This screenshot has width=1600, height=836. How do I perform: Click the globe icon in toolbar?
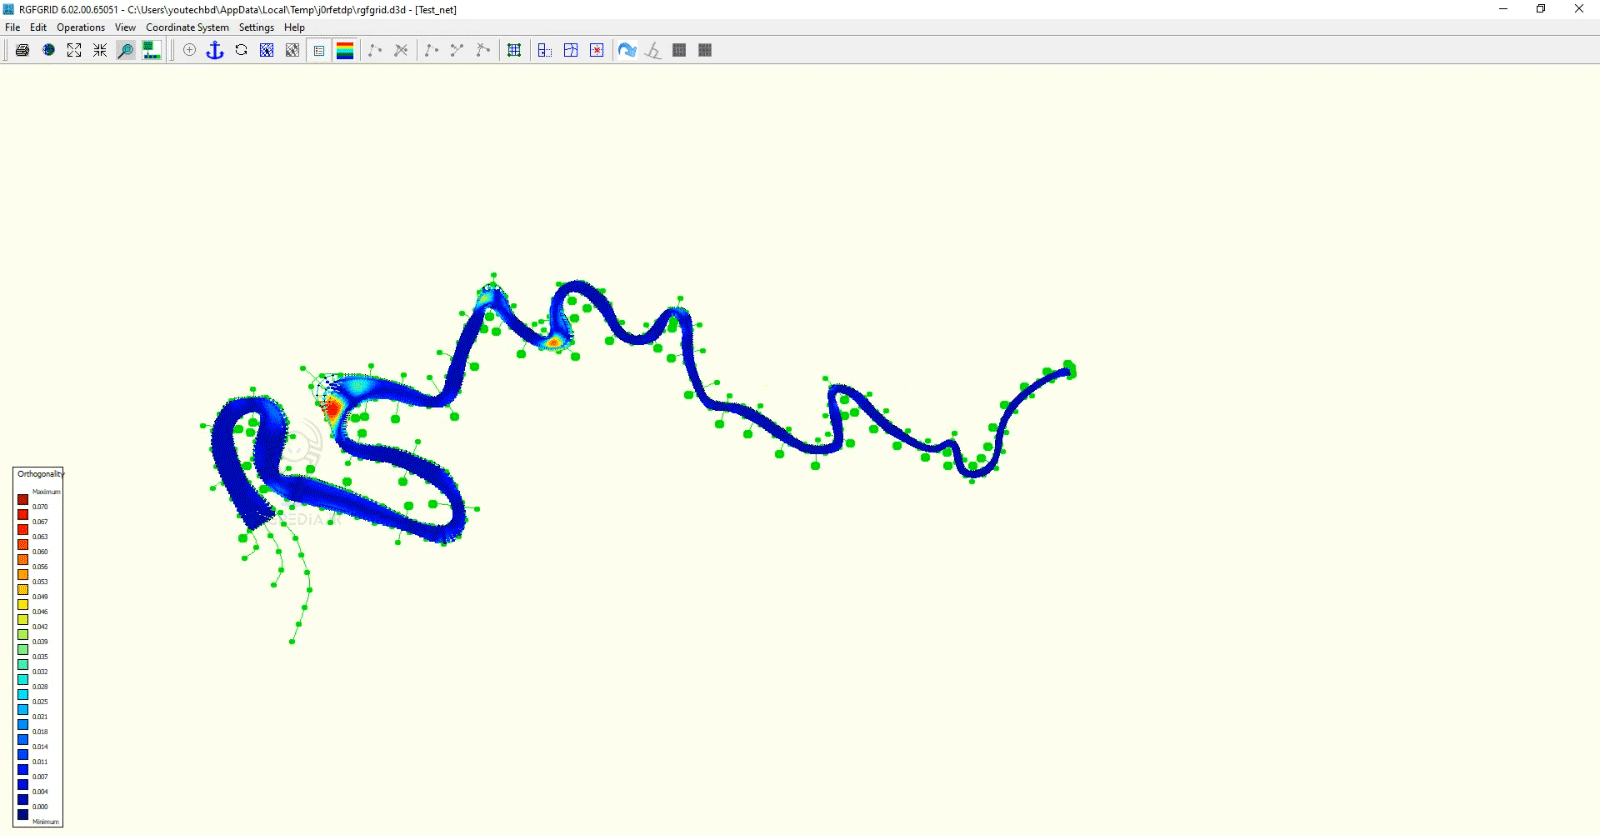(48, 50)
